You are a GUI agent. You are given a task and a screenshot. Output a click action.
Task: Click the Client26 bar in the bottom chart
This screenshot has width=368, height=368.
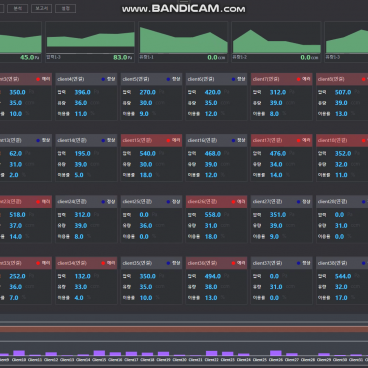click(x=276, y=353)
